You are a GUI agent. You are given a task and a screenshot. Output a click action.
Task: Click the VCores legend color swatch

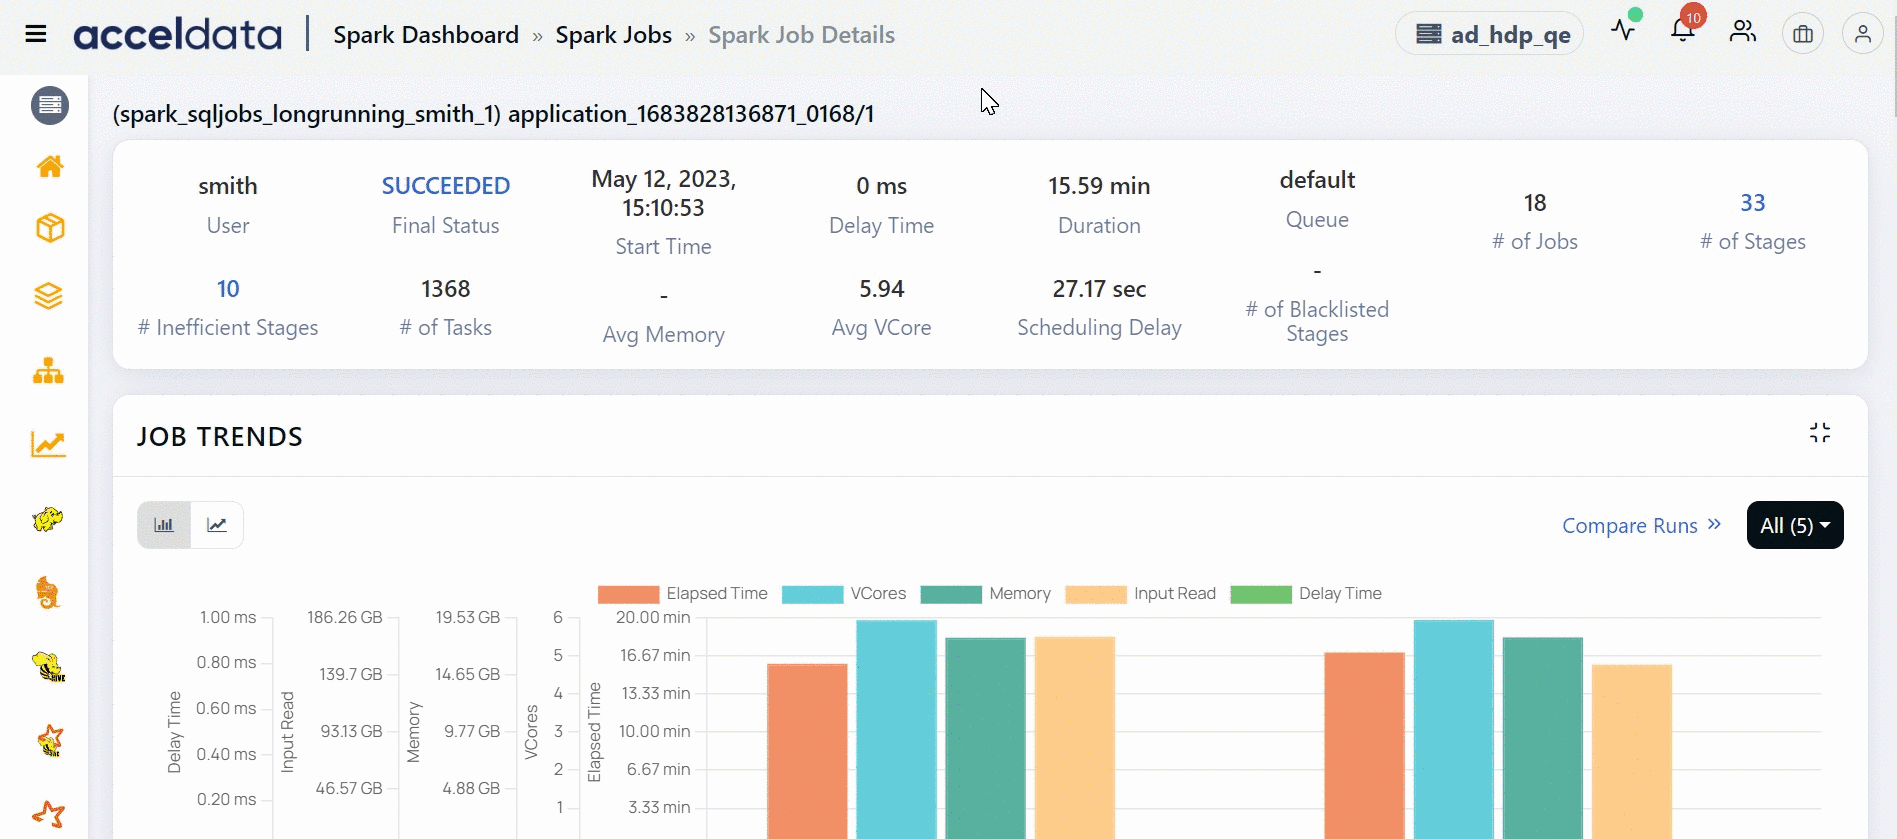812,594
